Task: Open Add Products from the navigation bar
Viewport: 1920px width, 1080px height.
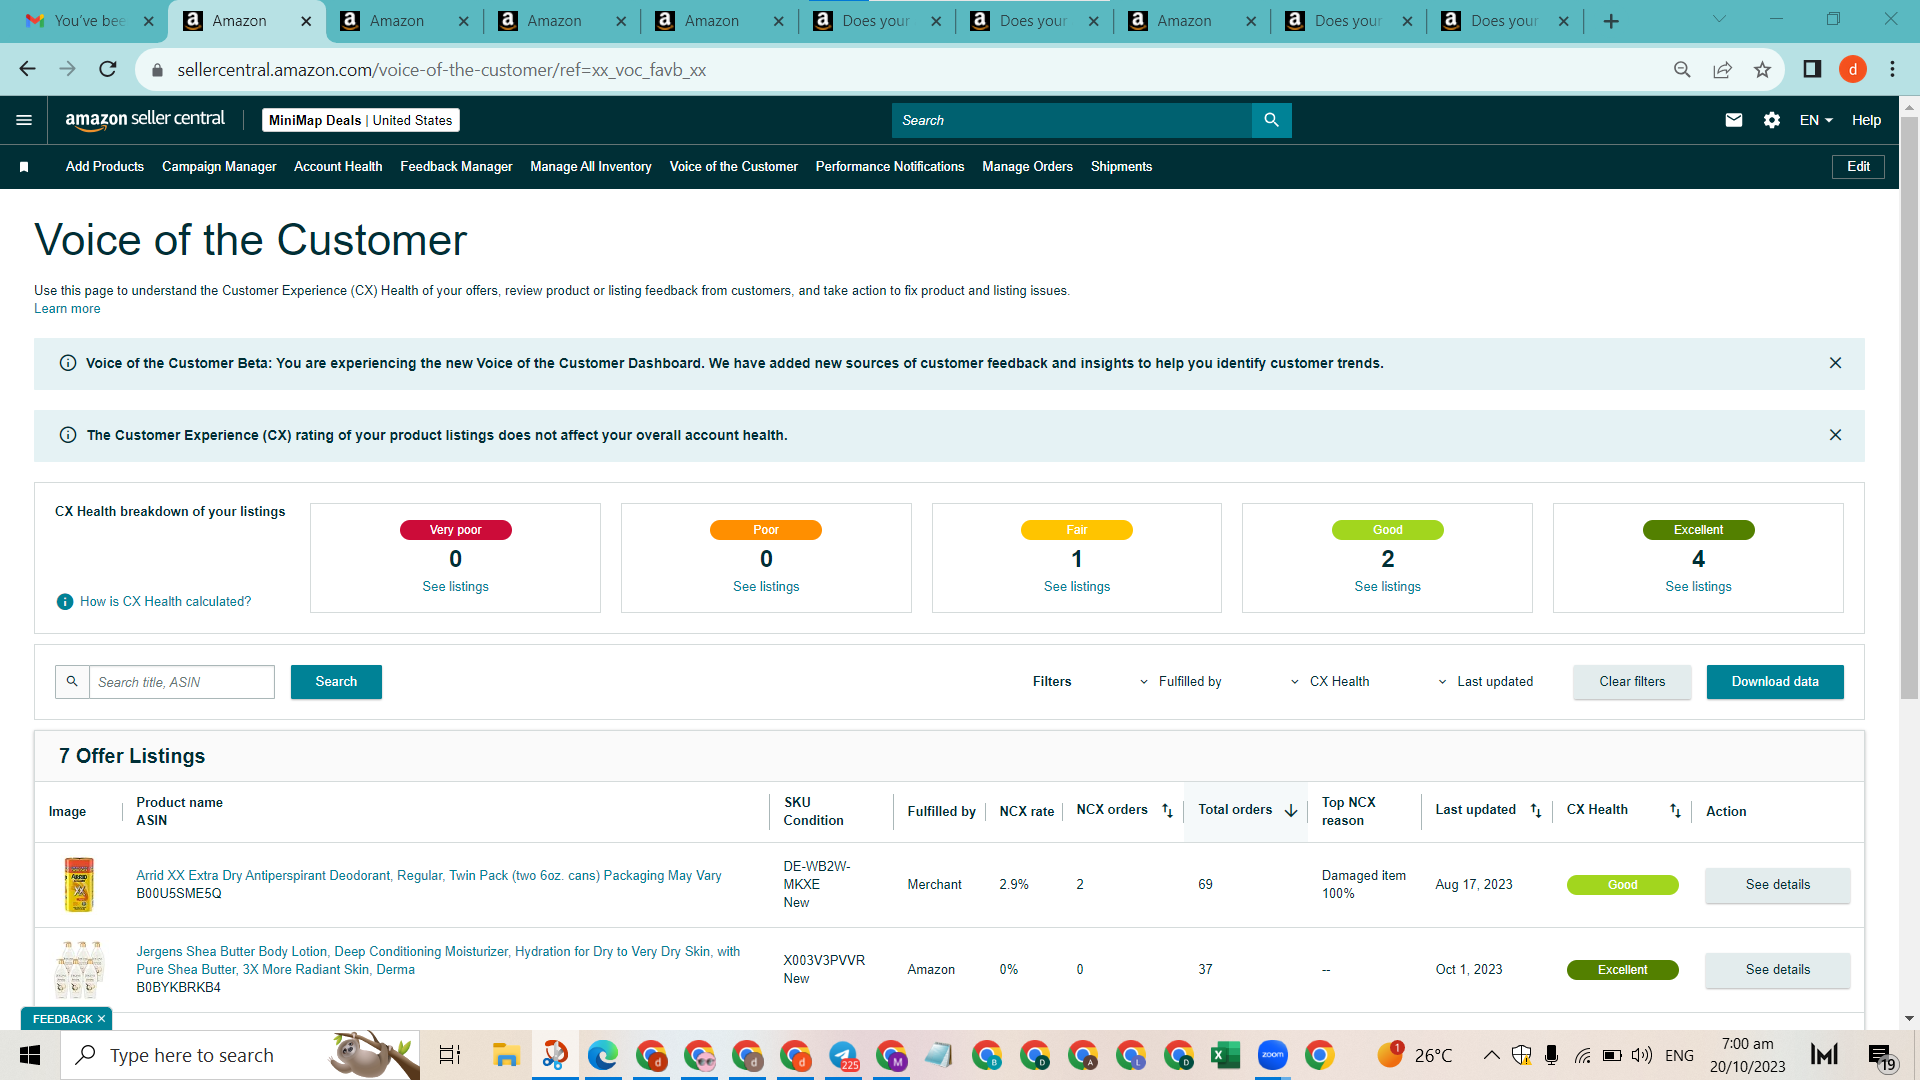Action: tap(105, 167)
